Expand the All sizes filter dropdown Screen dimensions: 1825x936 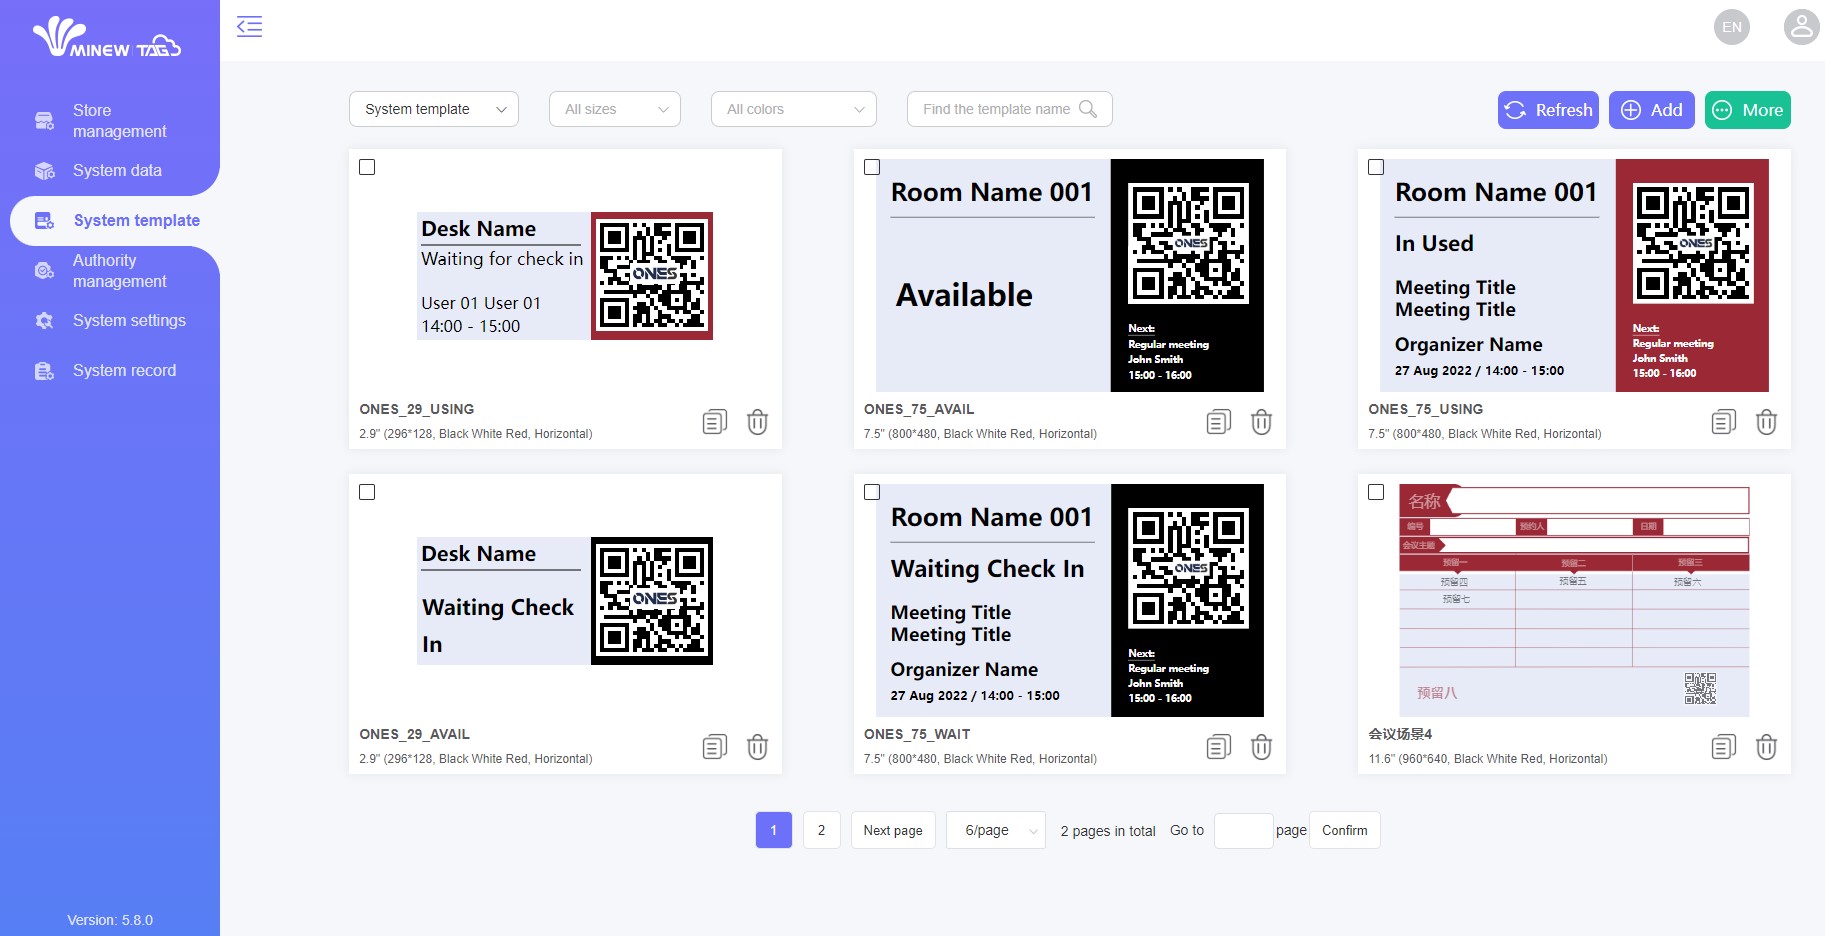coord(614,109)
